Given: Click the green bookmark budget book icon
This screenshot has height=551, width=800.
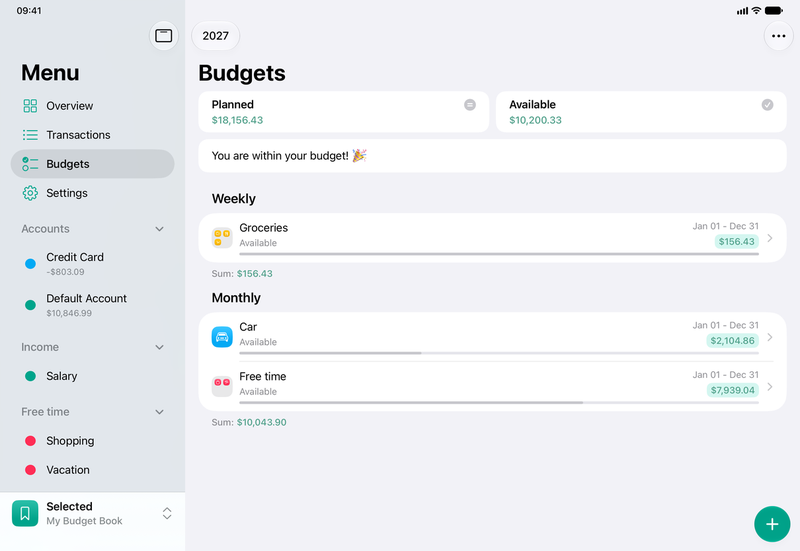Looking at the screenshot, I should click(x=25, y=513).
